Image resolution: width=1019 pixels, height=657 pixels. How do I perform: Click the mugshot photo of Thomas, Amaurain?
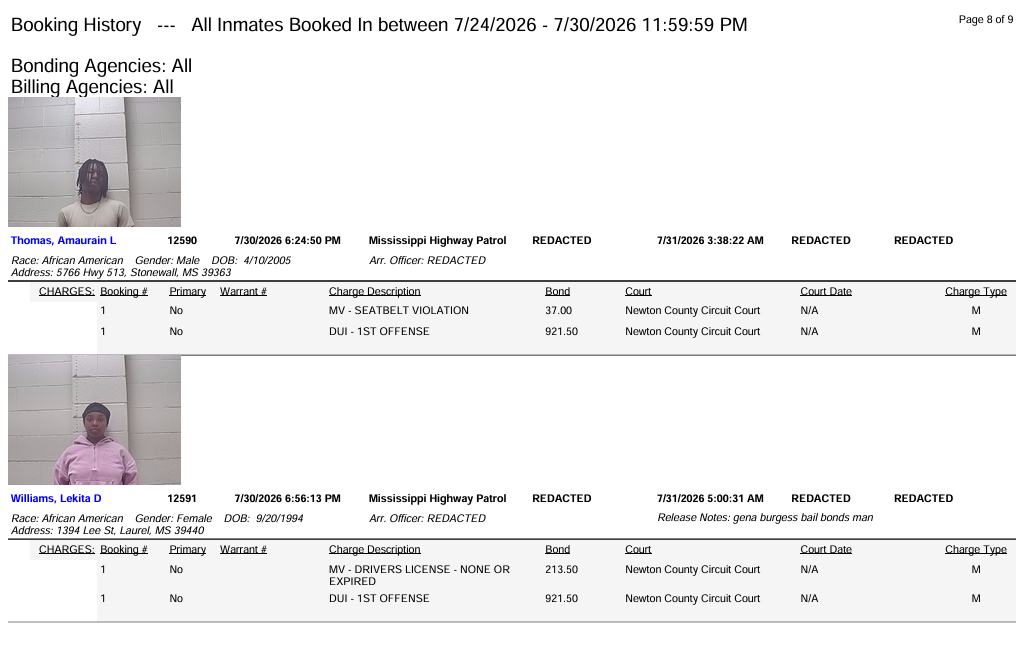click(x=94, y=162)
